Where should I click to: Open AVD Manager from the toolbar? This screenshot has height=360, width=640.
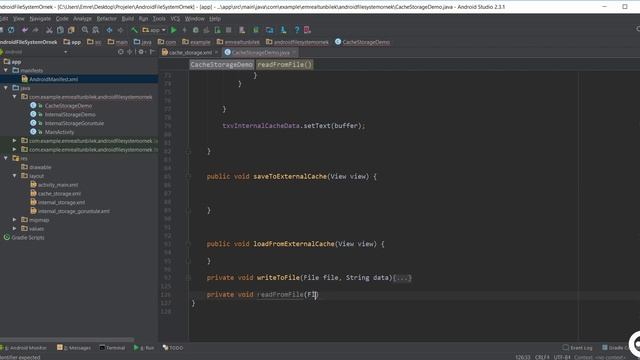pos(242,30)
